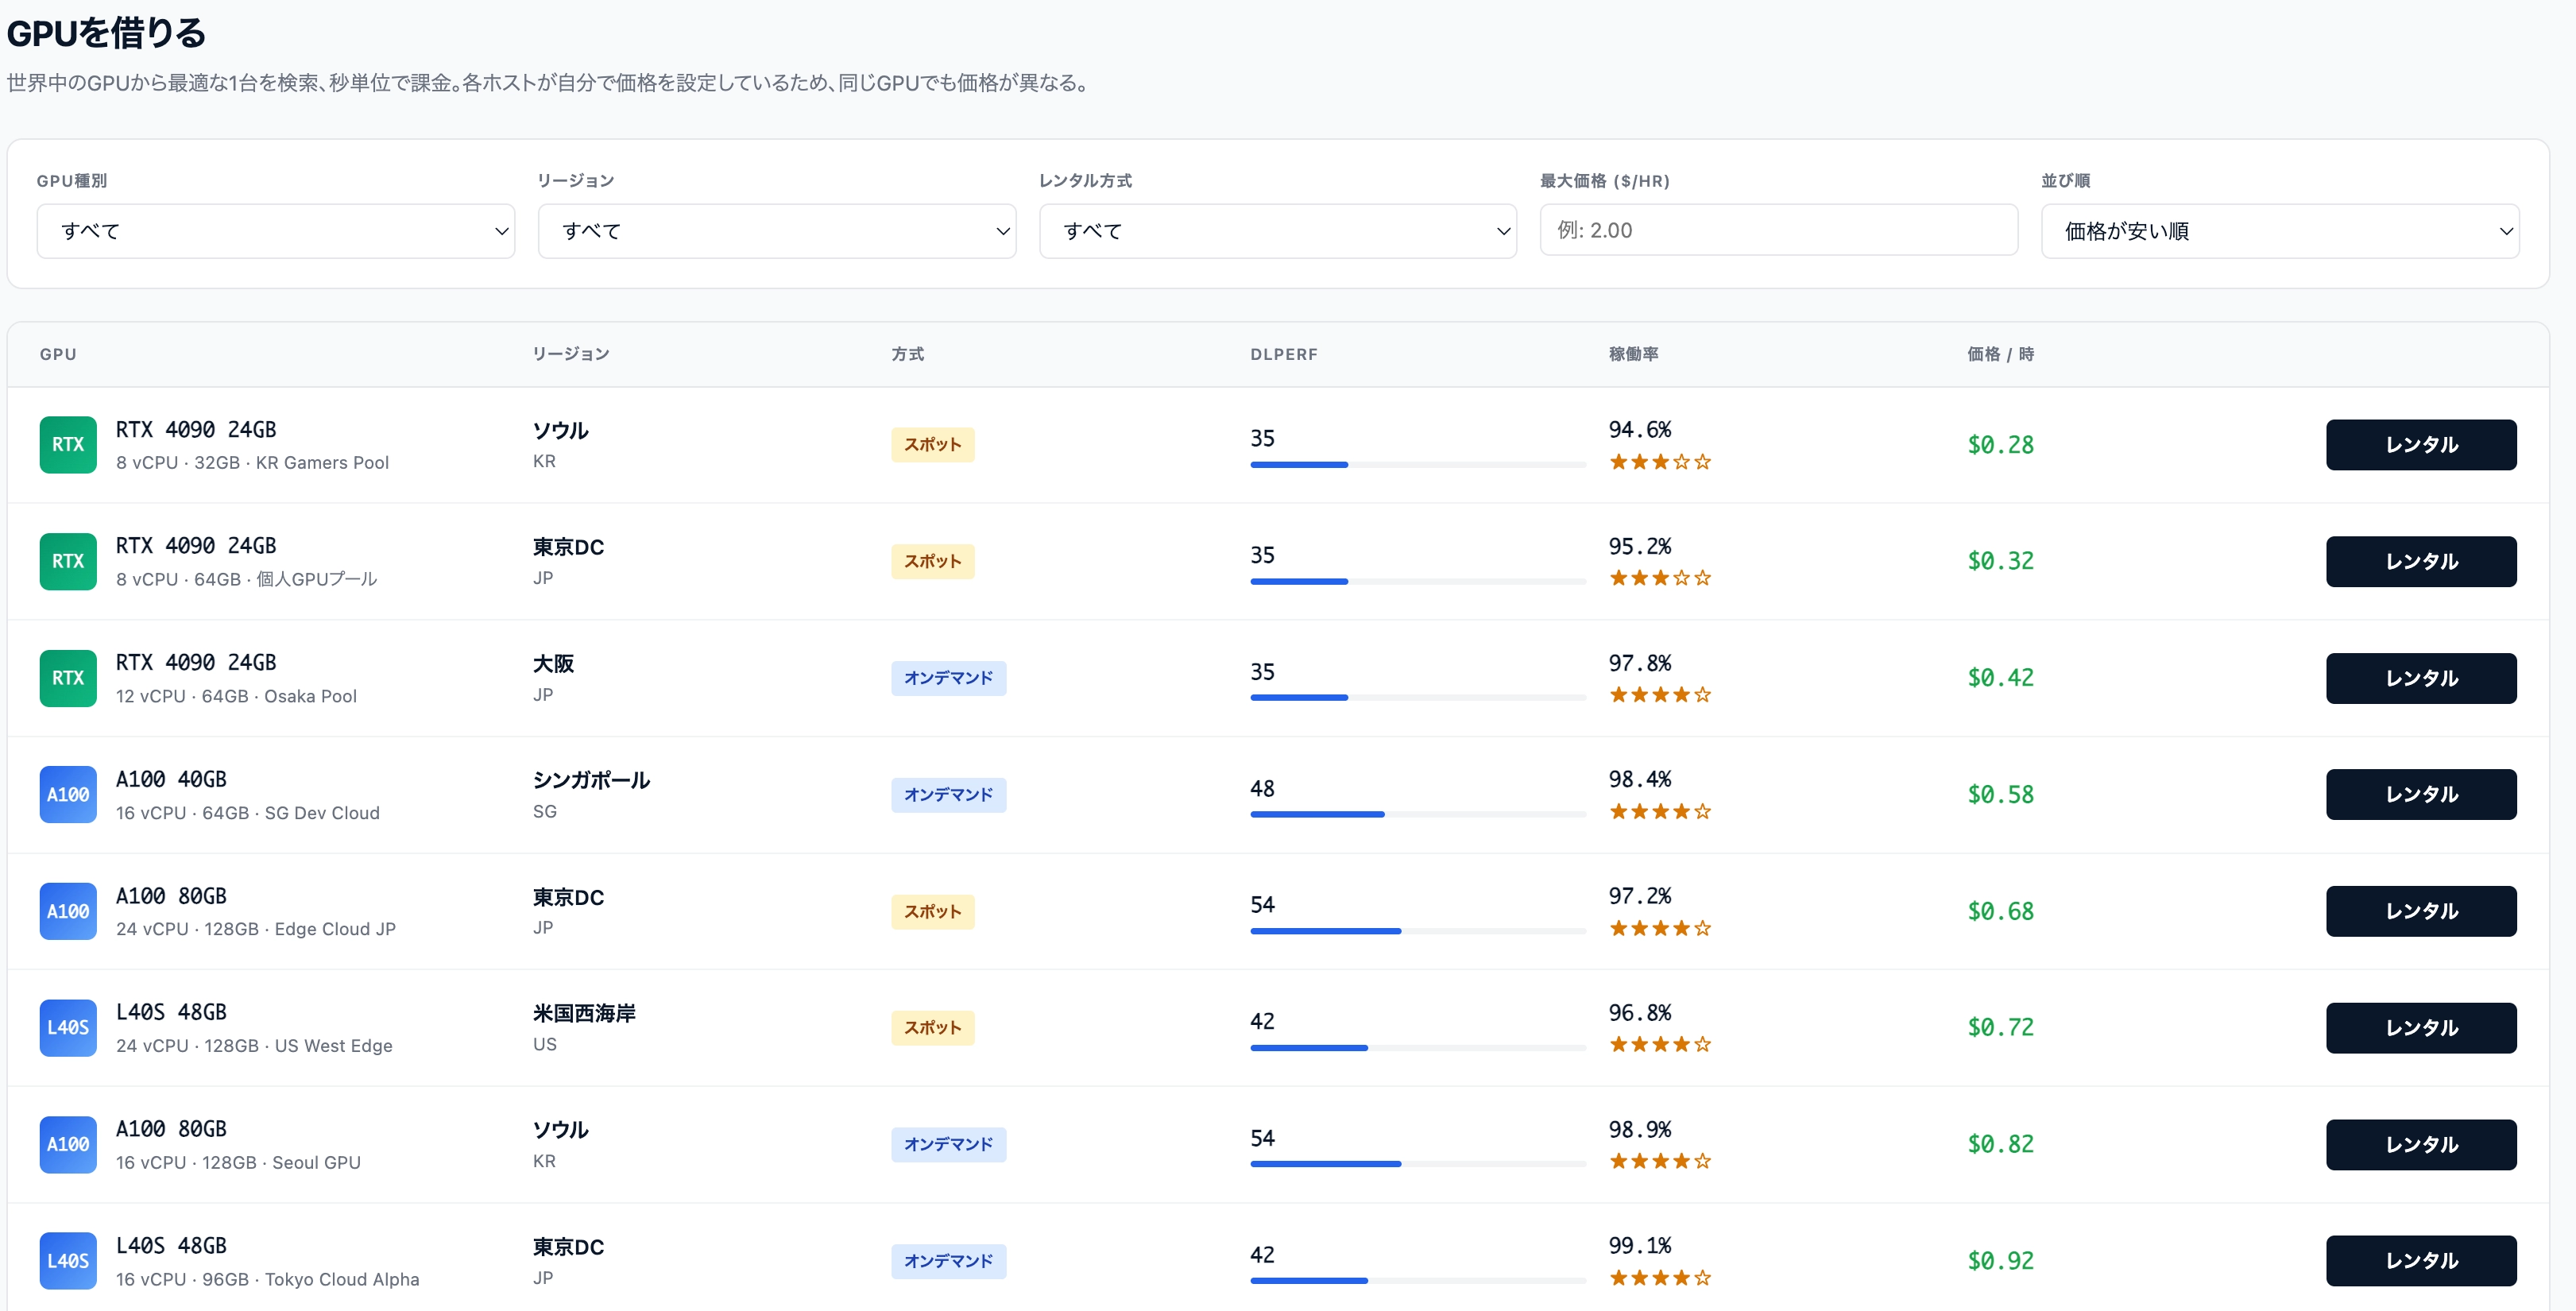Click the スポット tag in the $0.28 row
The image size is (2576, 1311).
(933, 445)
